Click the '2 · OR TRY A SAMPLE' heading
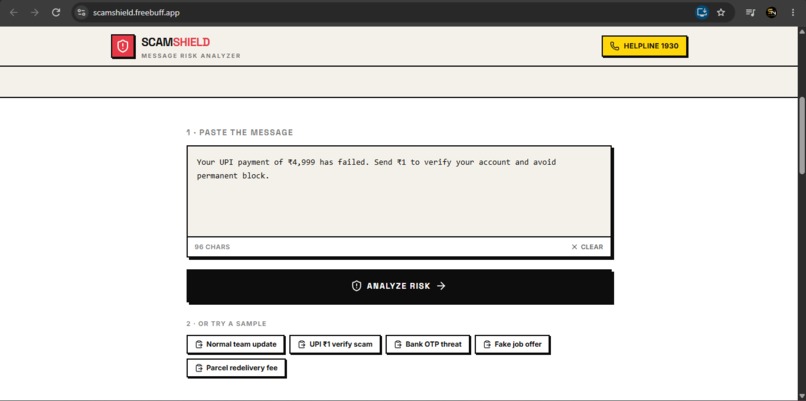 [x=226, y=324]
